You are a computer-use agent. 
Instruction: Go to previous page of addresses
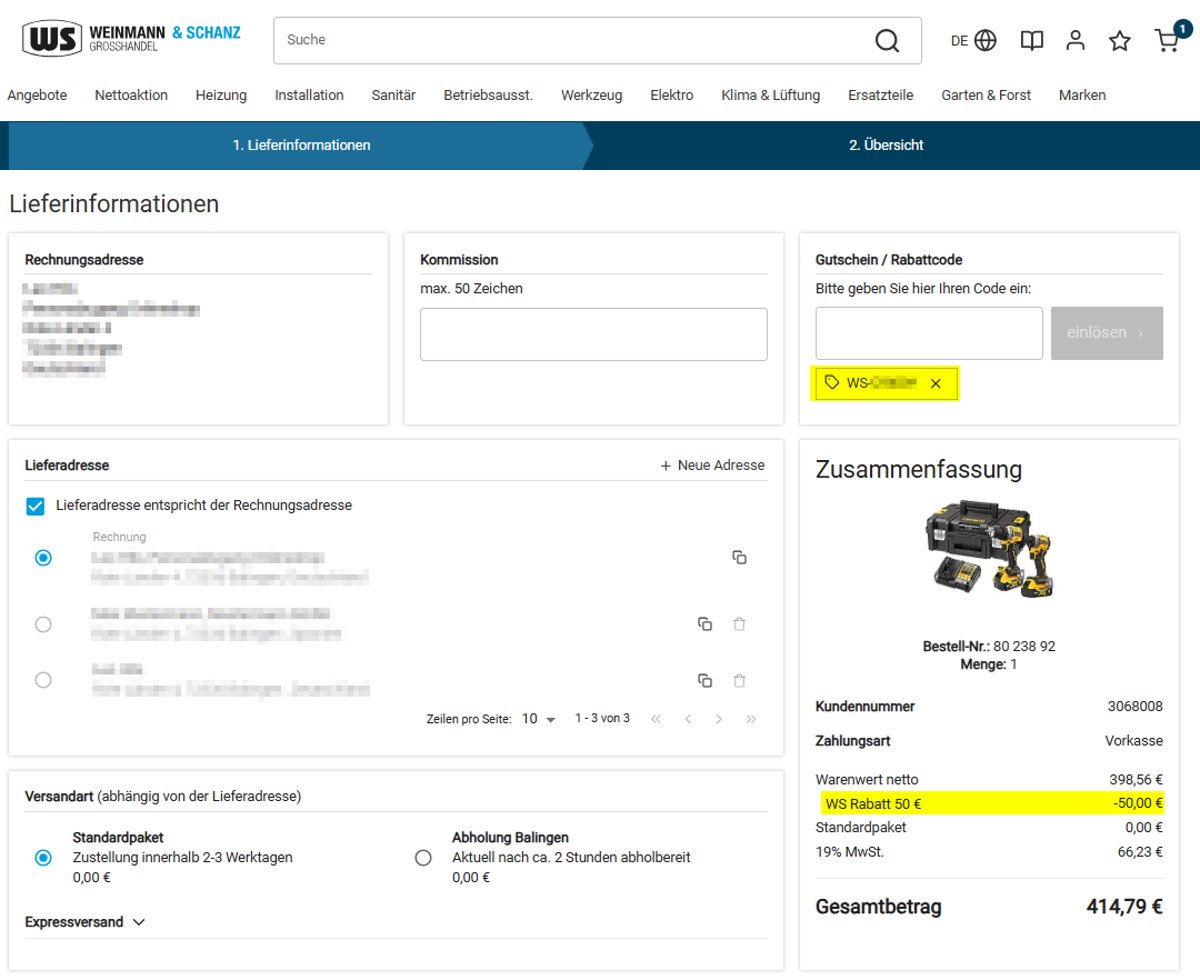click(688, 719)
